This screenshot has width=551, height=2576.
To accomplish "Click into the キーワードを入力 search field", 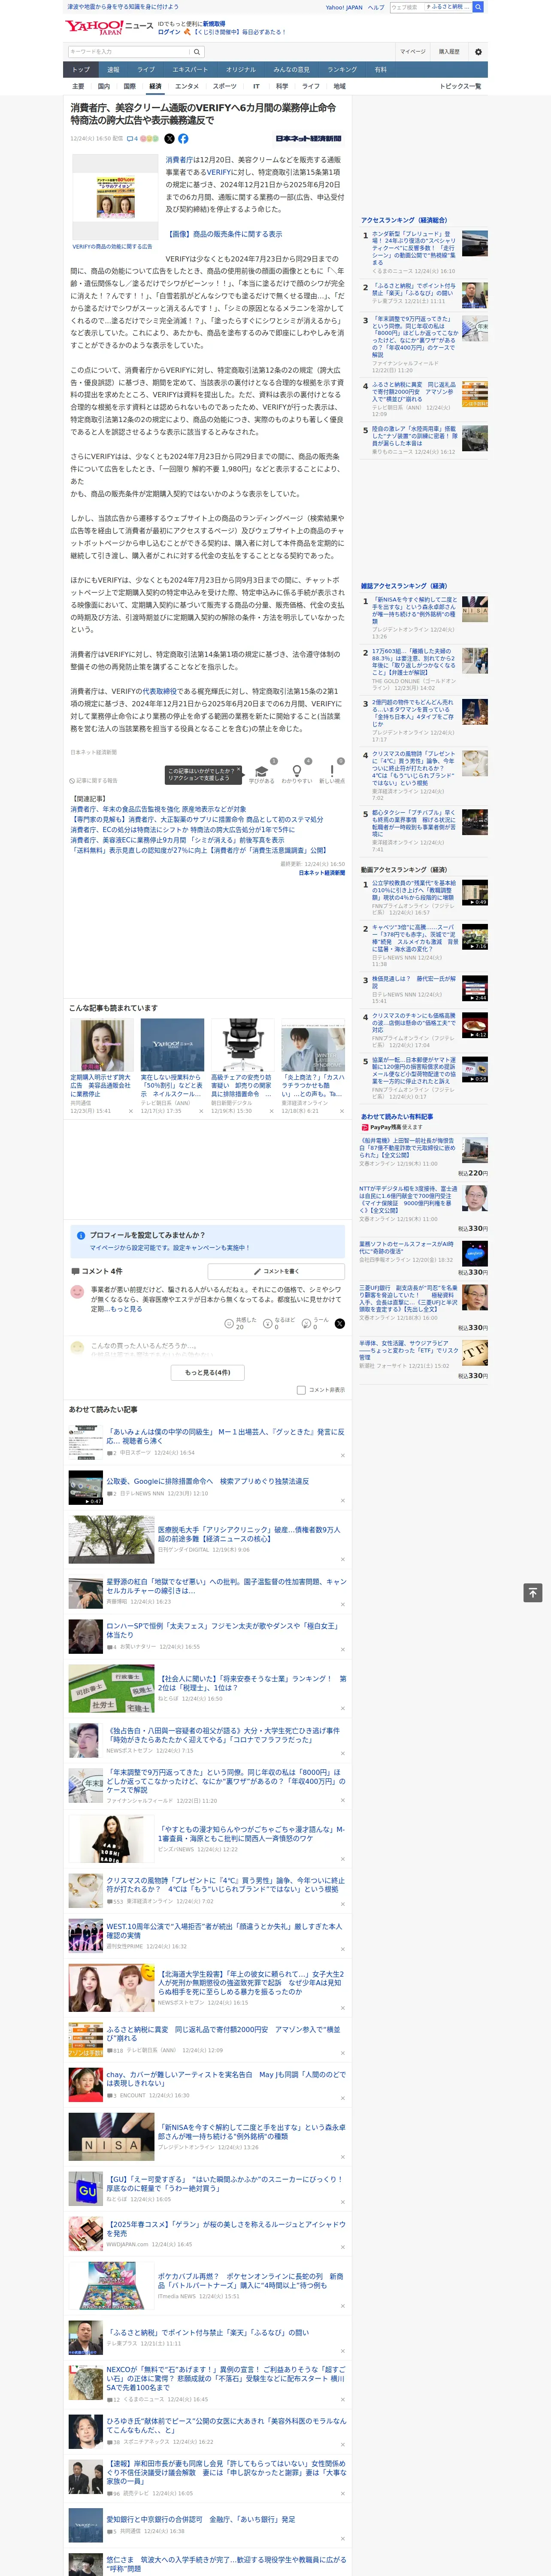I will coord(129,51).
